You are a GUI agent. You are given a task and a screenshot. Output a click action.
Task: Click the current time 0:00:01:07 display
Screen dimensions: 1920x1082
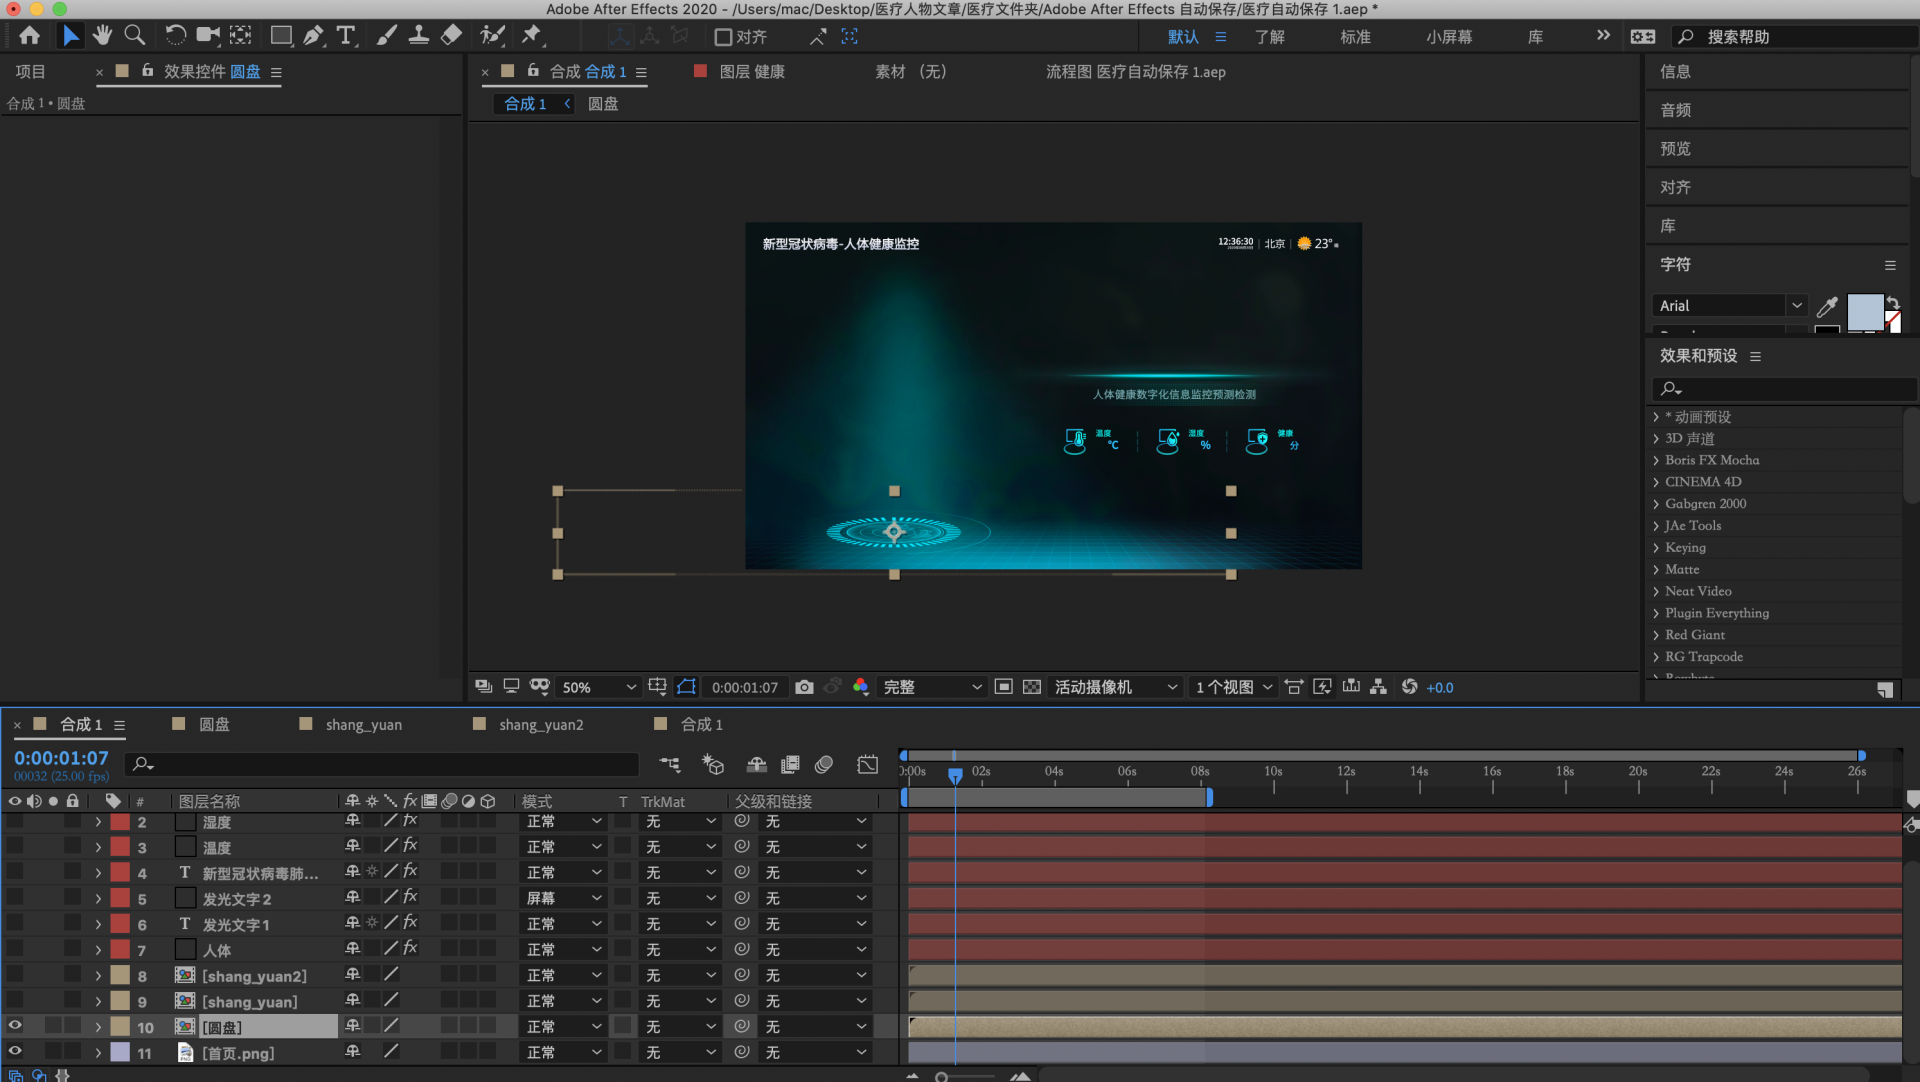click(x=61, y=758)
